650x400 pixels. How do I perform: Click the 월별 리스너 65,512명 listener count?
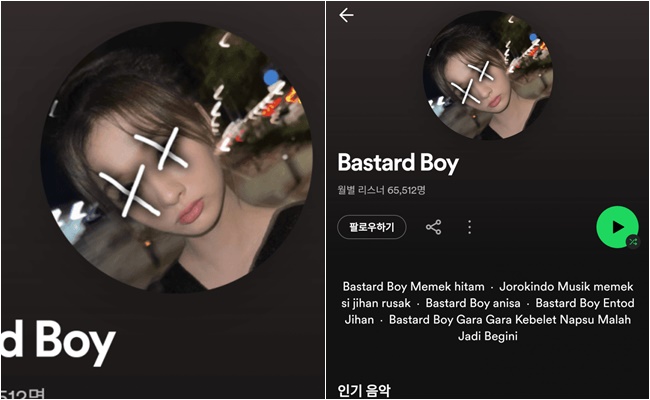[381, 190]
